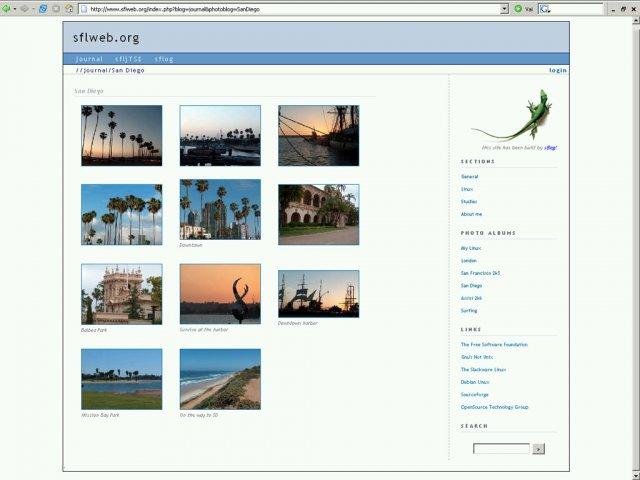640x480 pixels.
Task: Open the San Francisco 2k5 photo album
Action: (x=480, y=273)
